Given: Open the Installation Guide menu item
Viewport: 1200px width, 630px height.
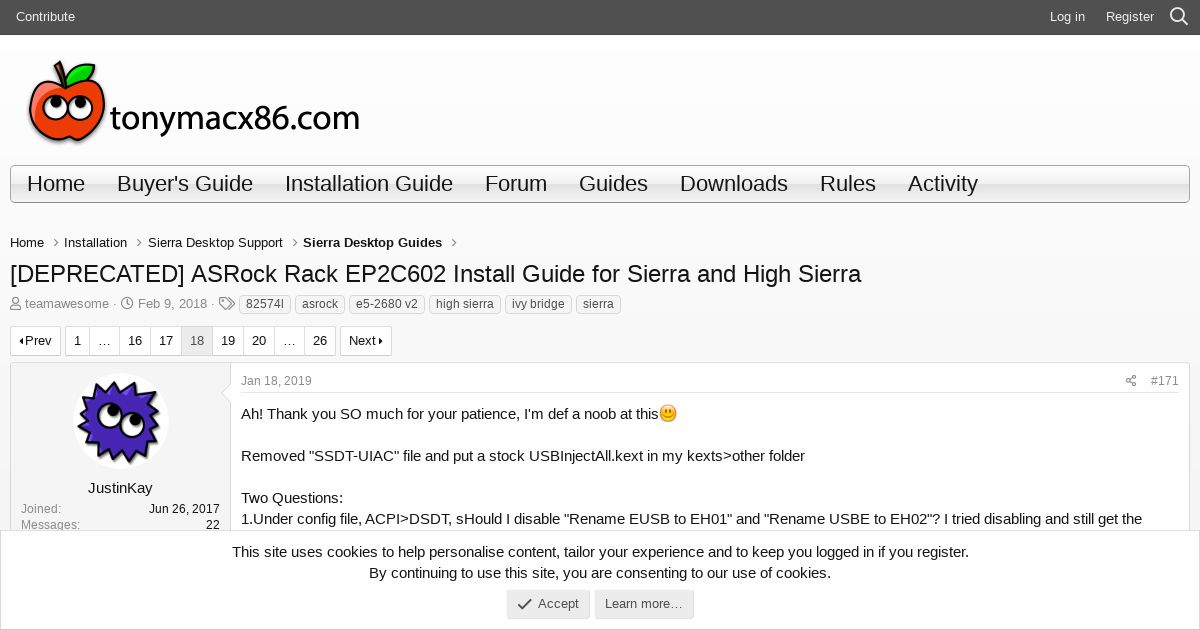Looking at the screenshot, I should point(369,184).
